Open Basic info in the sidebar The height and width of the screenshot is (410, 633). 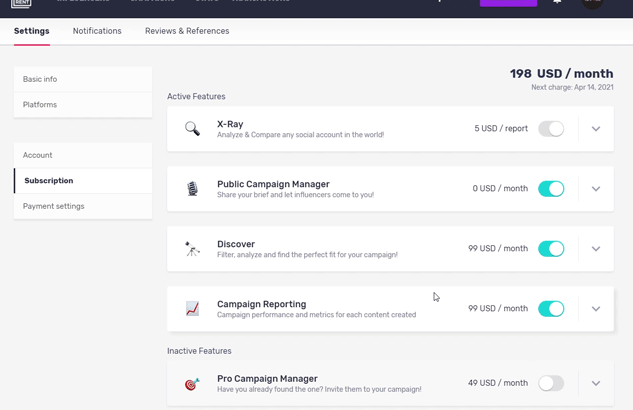click(x=83, y=79)
